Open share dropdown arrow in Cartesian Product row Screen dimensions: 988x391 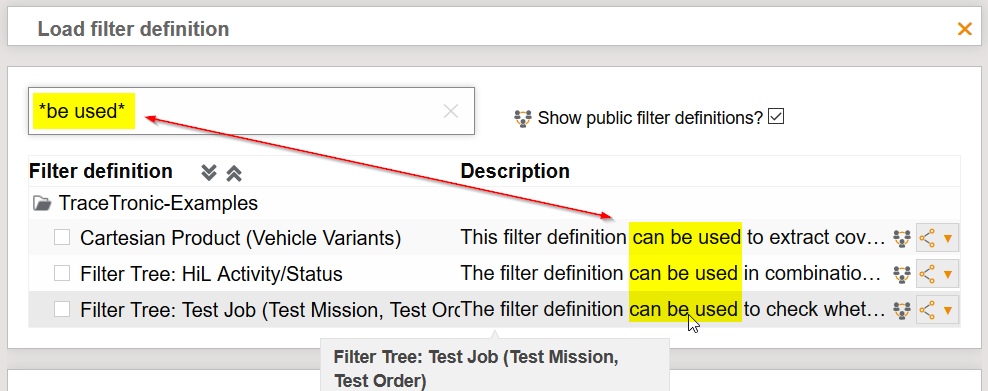coord(947,239)
